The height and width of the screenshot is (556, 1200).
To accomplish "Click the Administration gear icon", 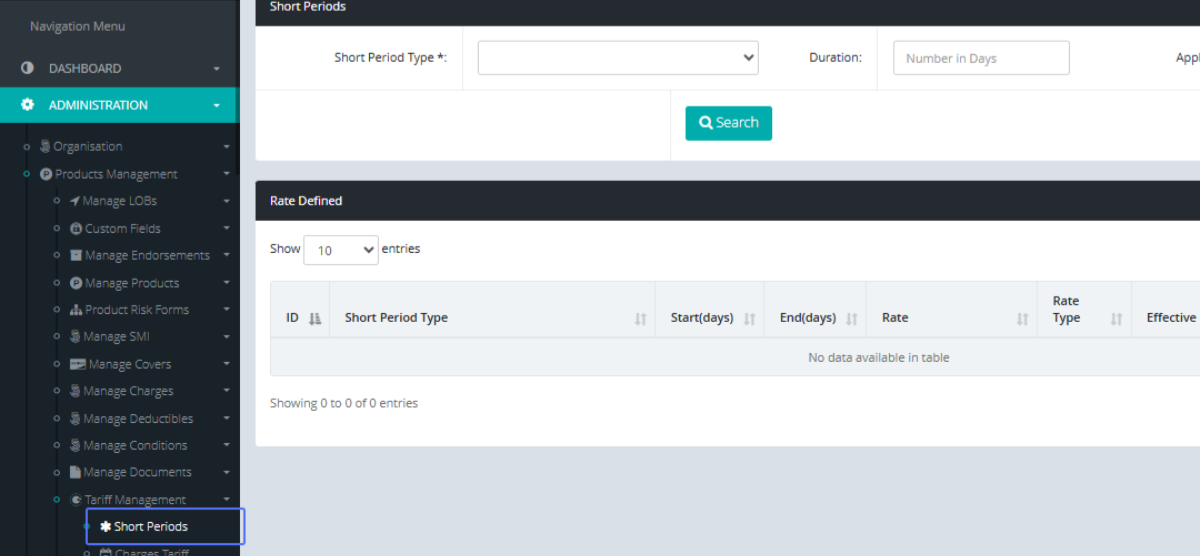I will point(28,105).
